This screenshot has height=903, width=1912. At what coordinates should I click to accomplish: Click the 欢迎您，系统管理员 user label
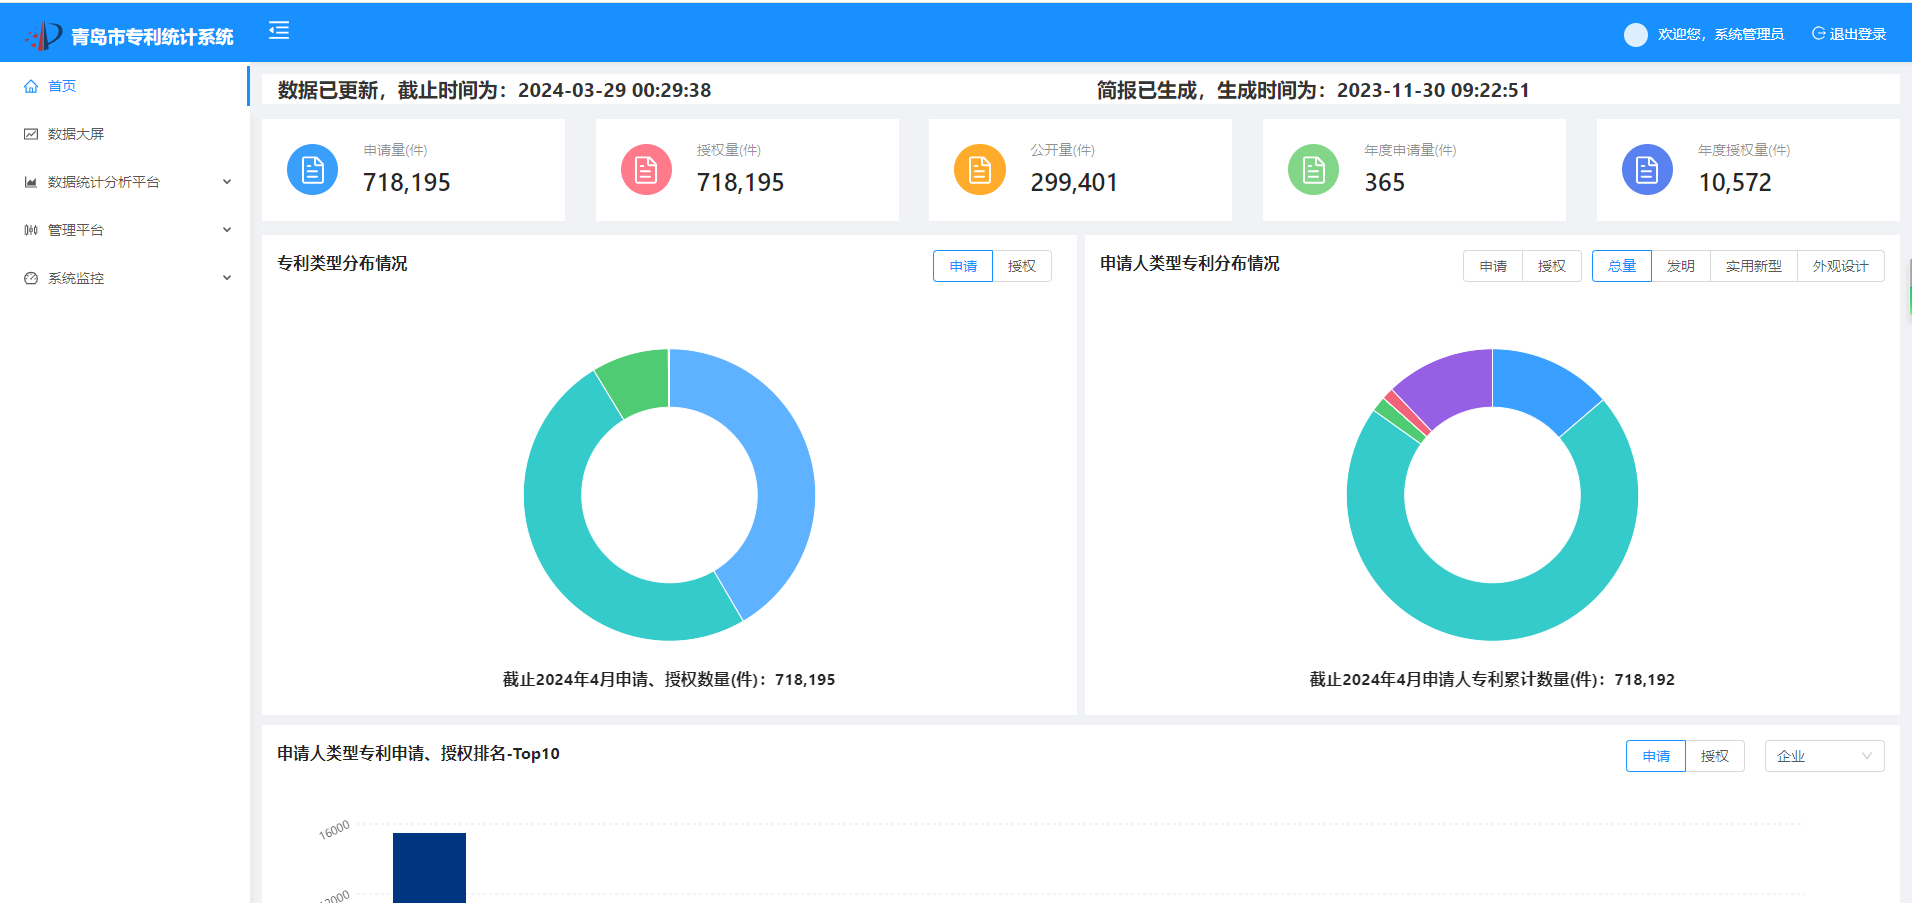click(1721, 34)
